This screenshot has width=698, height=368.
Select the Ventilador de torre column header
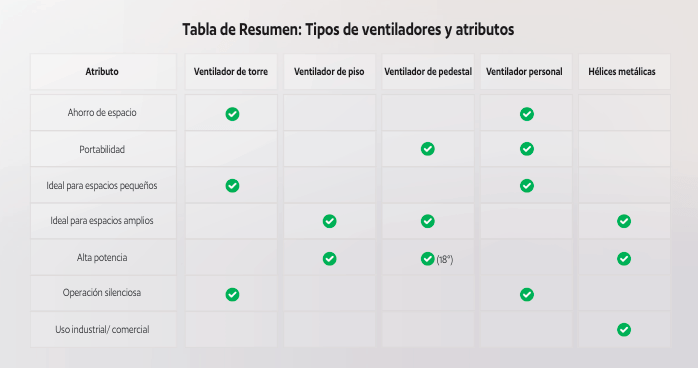pos(231,72)
